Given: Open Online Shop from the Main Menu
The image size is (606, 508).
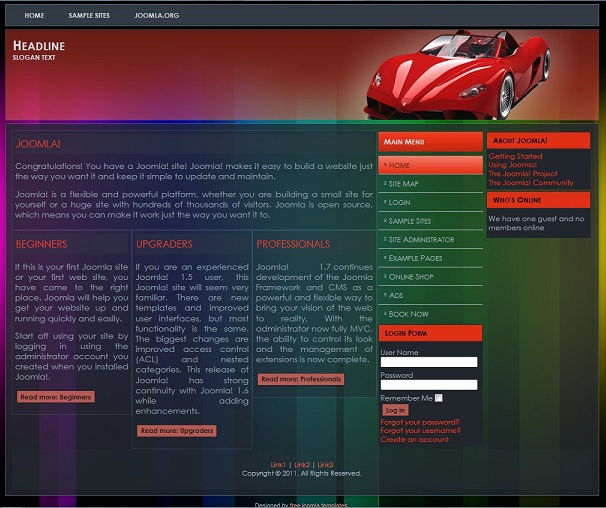Looking at the screenshot, I should coord(431,276).
